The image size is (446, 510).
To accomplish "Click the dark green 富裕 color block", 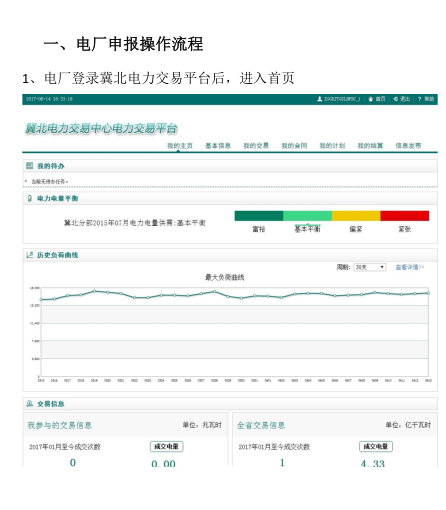I will click(259, 216).
